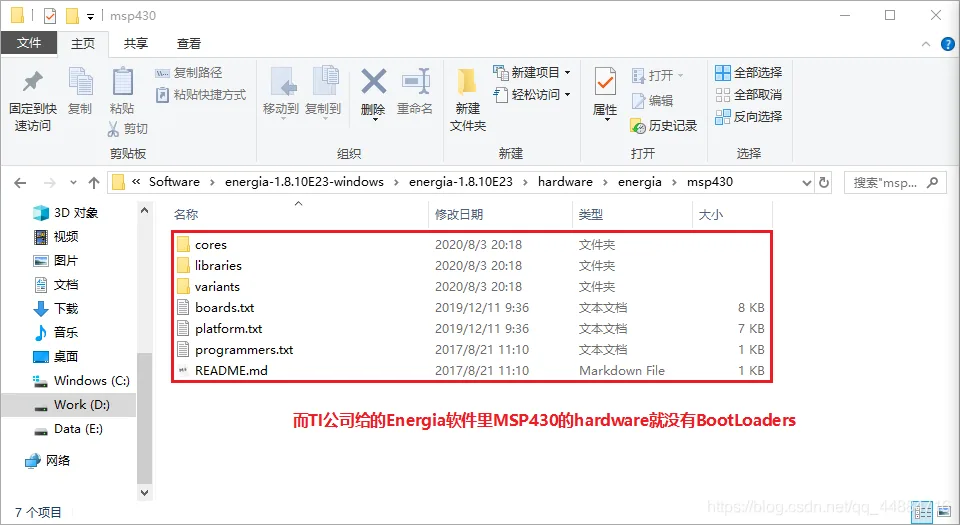Select README.md file
This screenshot has height=525, width=960.
(x=231, y=371)
